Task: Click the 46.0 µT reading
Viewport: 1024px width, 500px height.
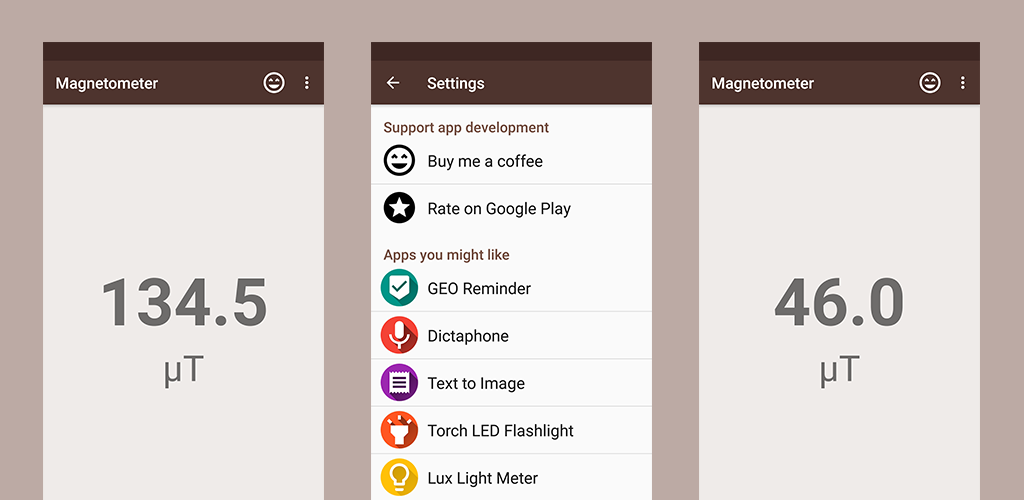Action: [x=839, y=330]
